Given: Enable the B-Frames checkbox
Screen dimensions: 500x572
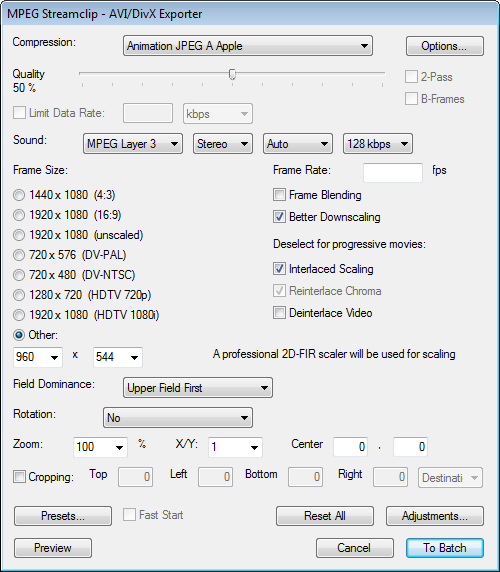Looking at the screenshot, I should tap(411, 98).
